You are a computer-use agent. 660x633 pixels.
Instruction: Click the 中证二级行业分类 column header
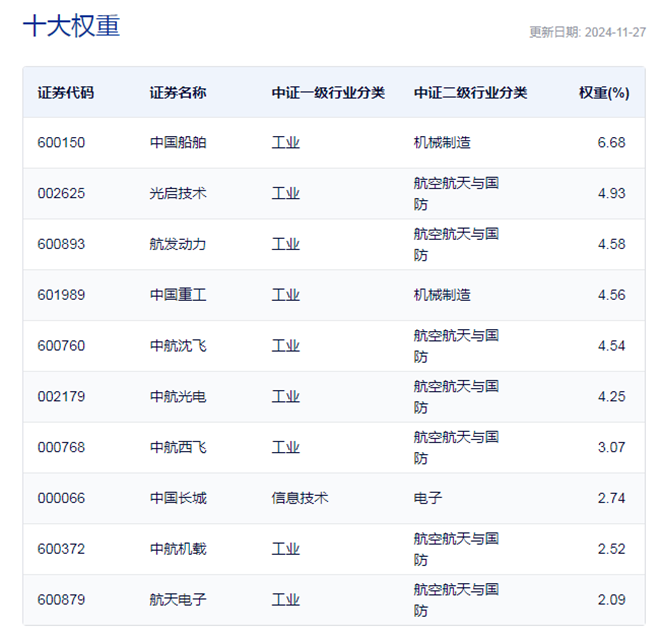471,93
